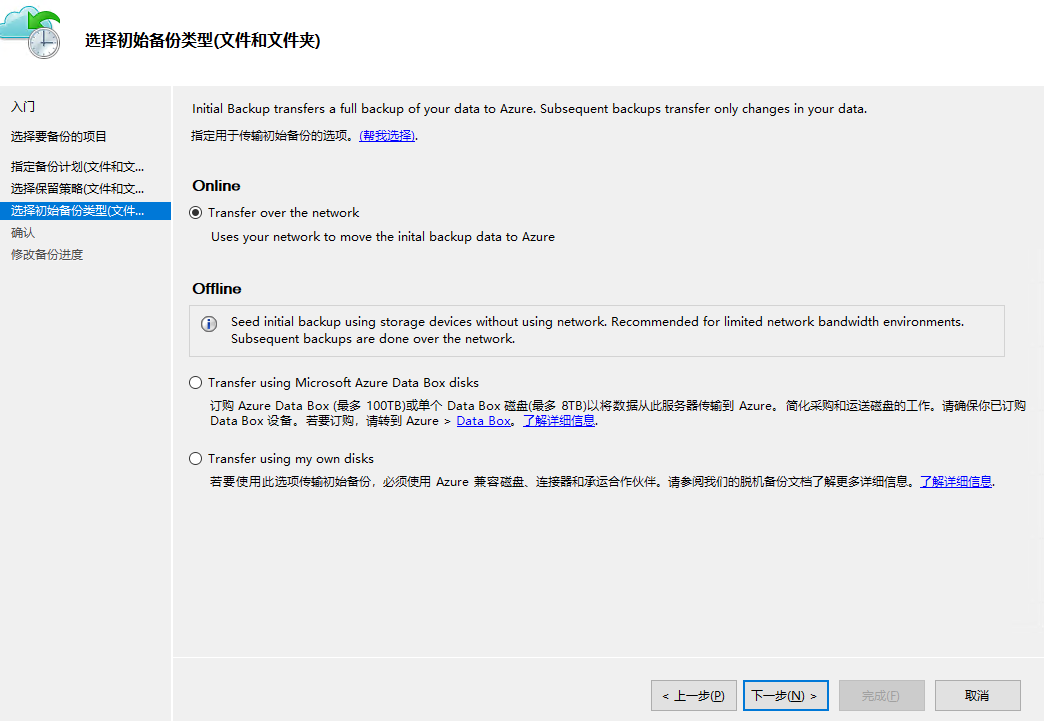Go back with 上一步(P) button
The image size is (1044, 721).
tap(694, 696)
